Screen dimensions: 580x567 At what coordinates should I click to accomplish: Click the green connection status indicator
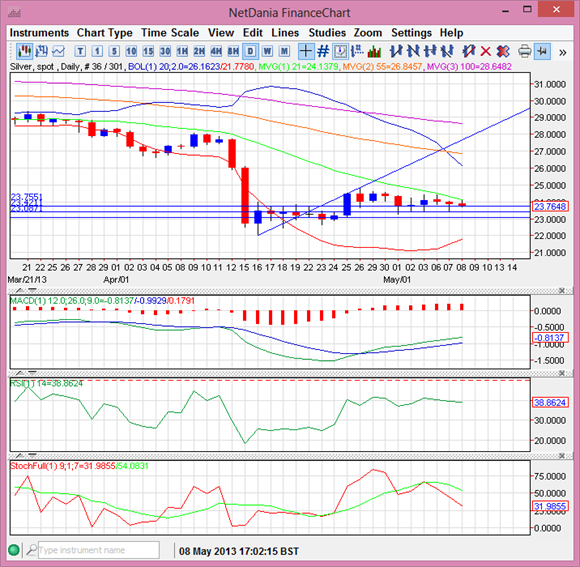click(14, 550)
